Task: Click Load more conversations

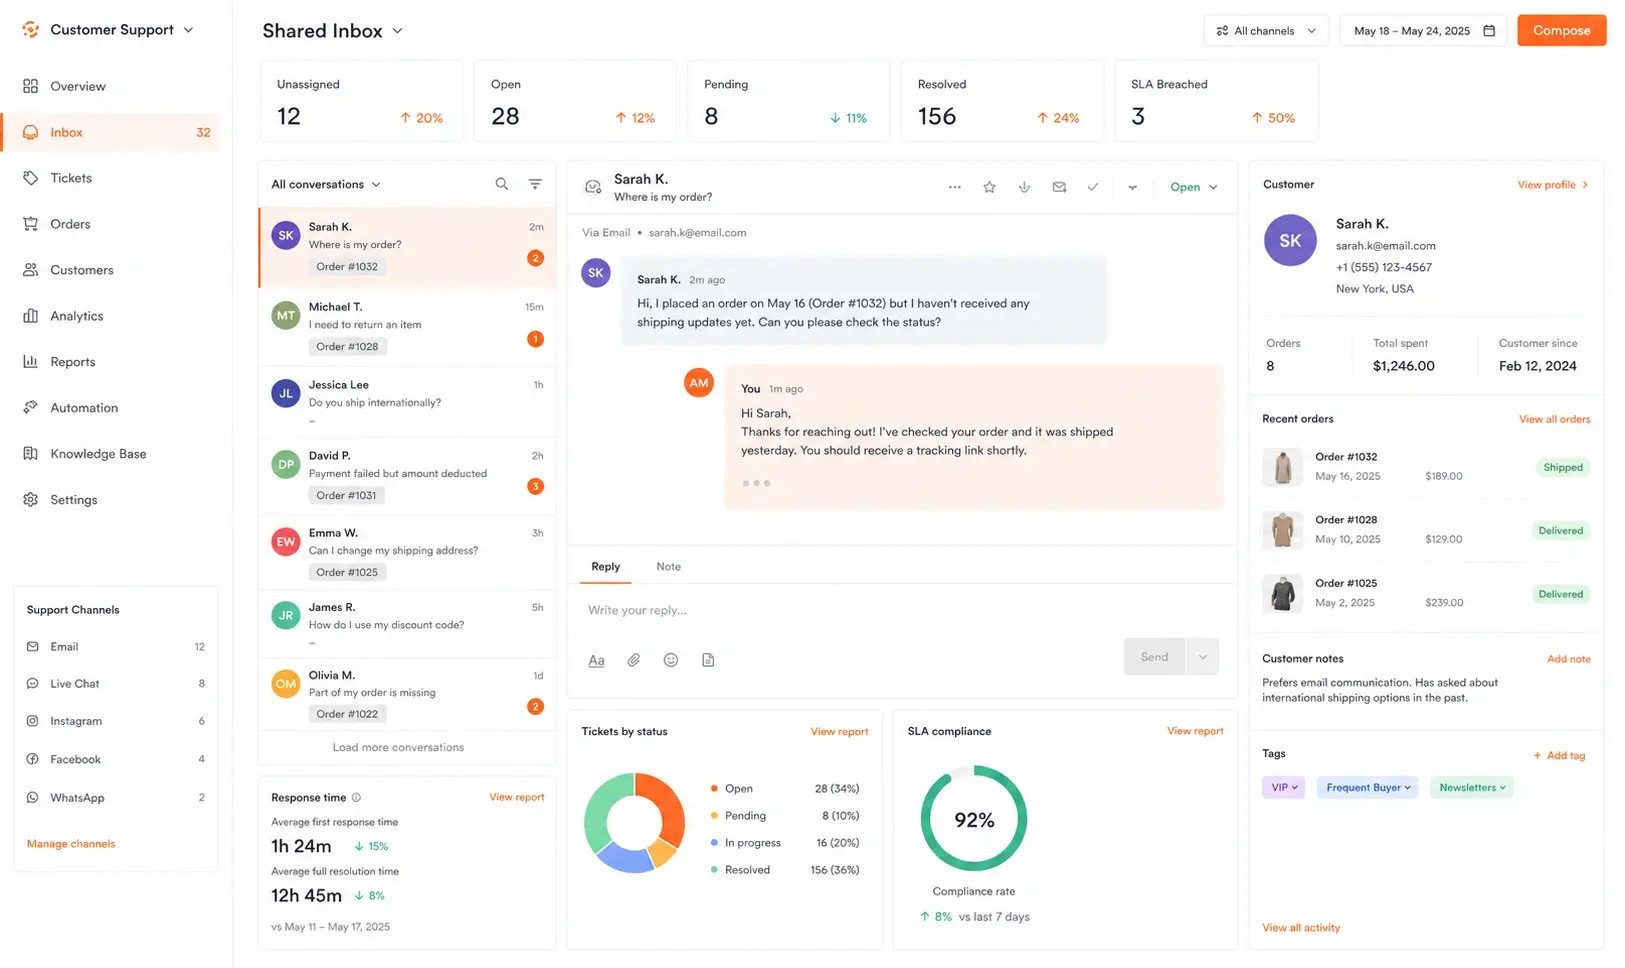Action: coord(398,747)
